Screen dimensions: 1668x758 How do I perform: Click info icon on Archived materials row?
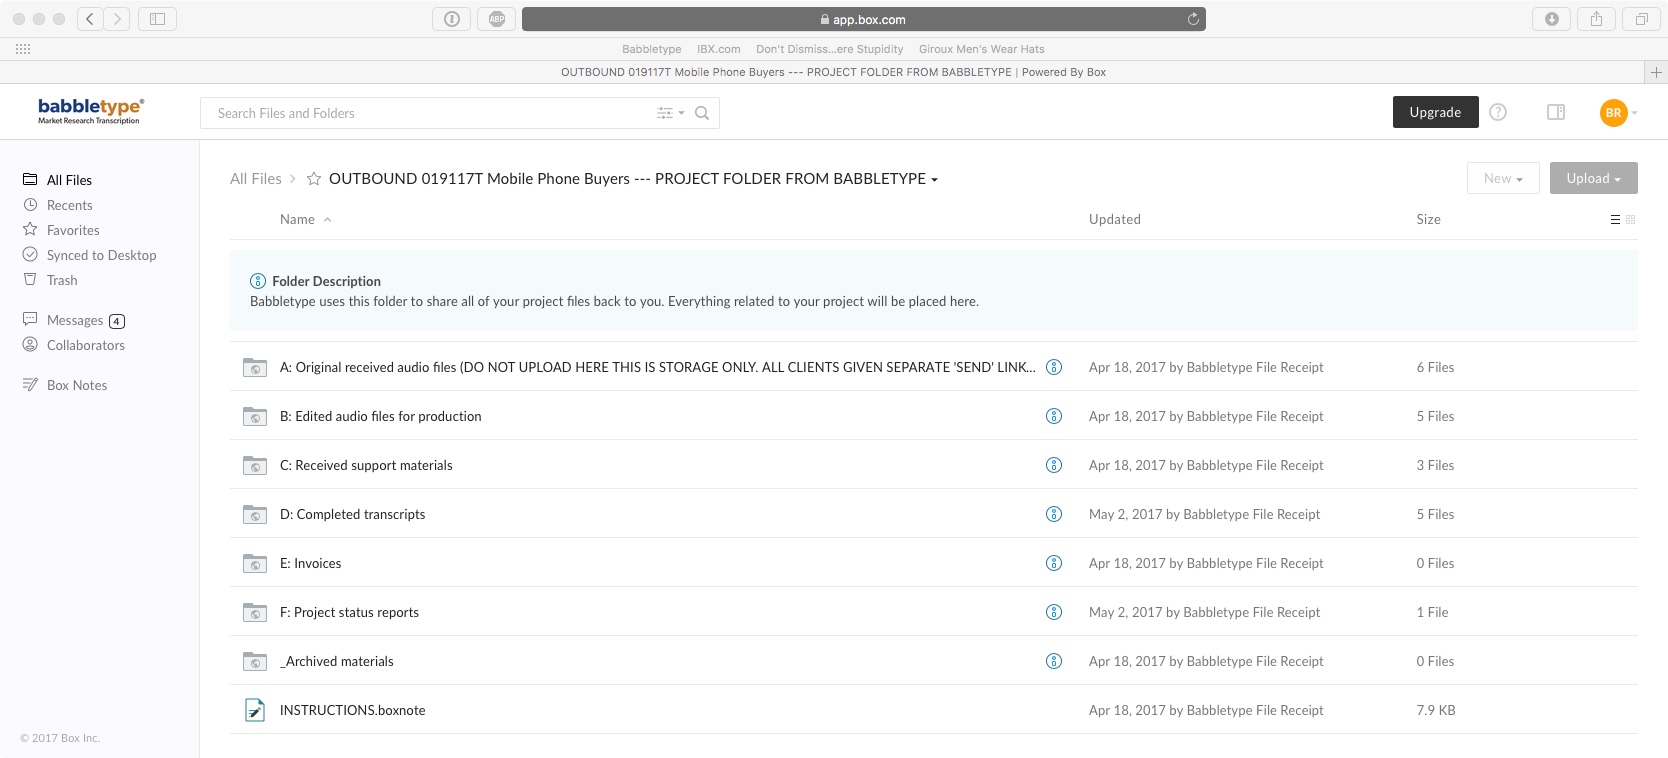pyautogui.click(x=1054, y=661)
